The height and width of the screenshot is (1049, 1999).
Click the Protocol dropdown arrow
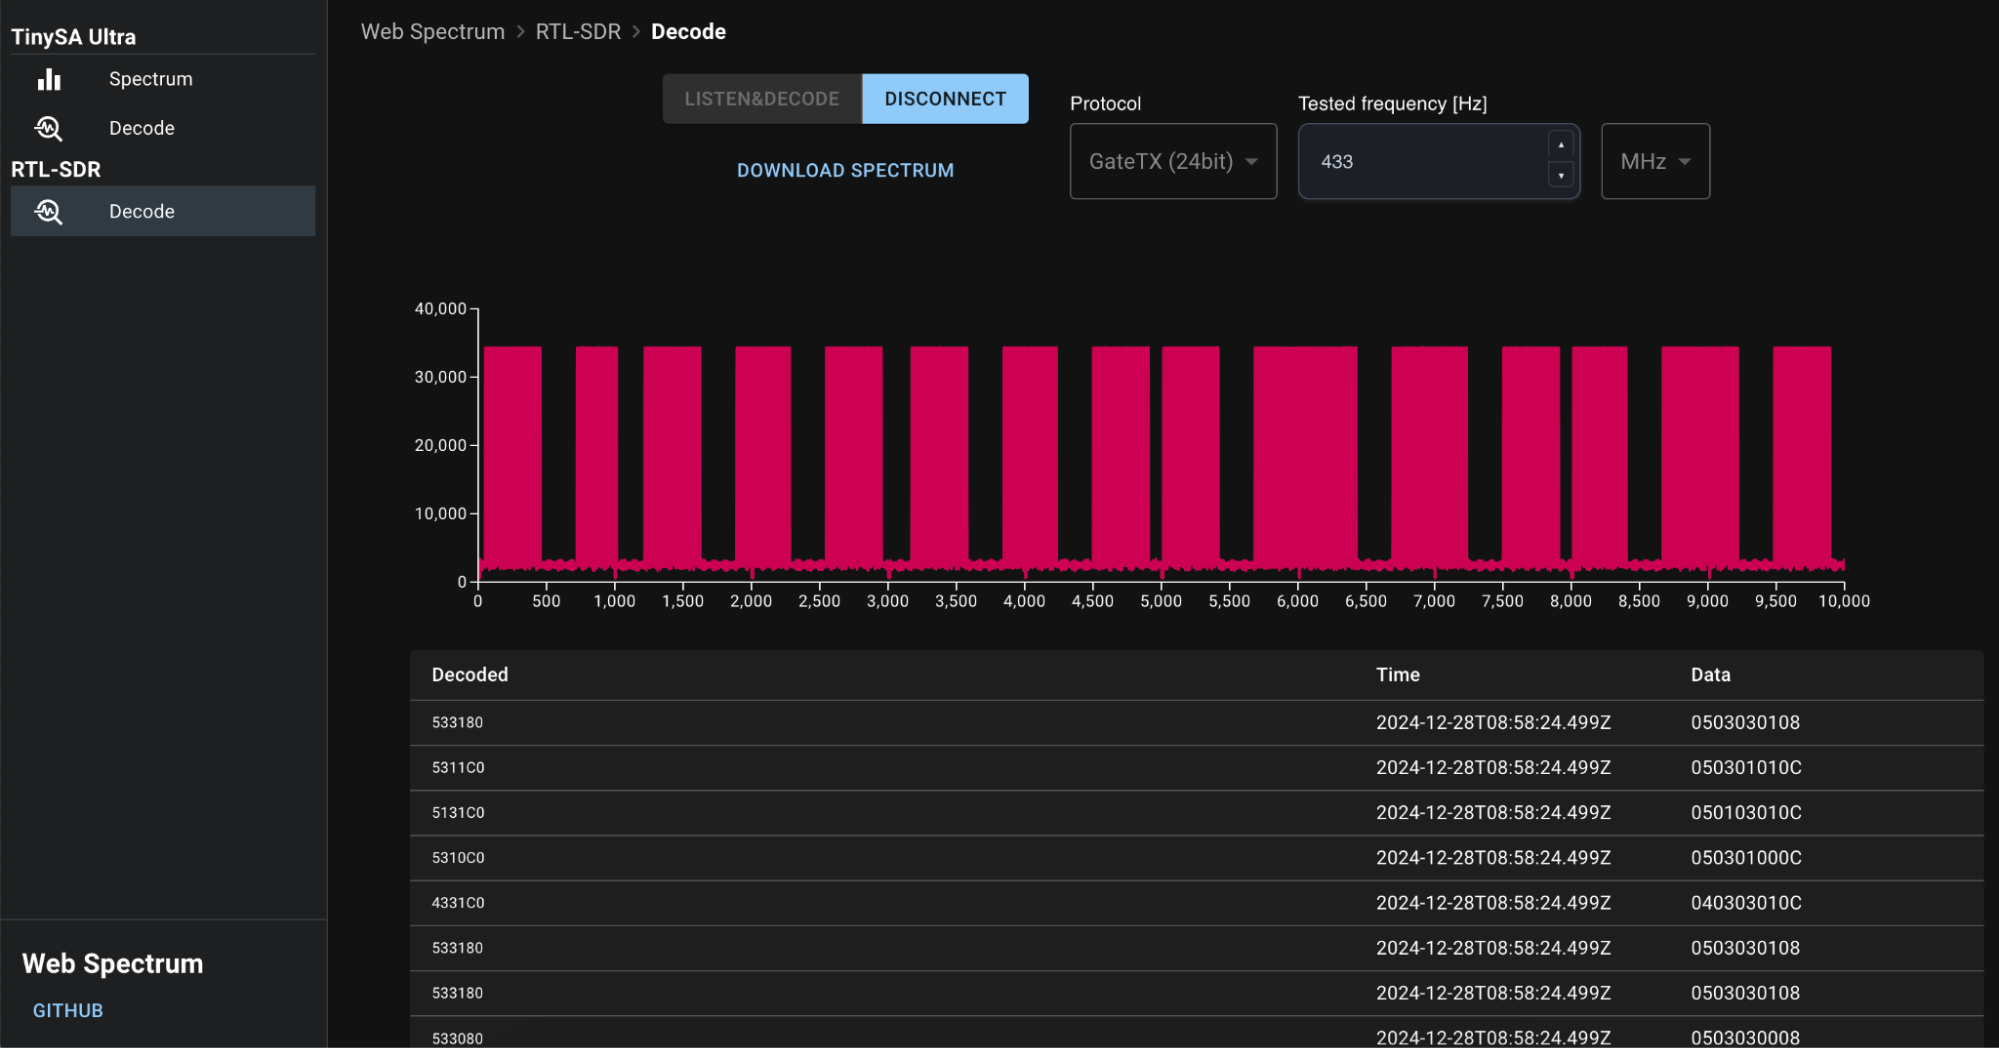click(x=1251, y=162)
